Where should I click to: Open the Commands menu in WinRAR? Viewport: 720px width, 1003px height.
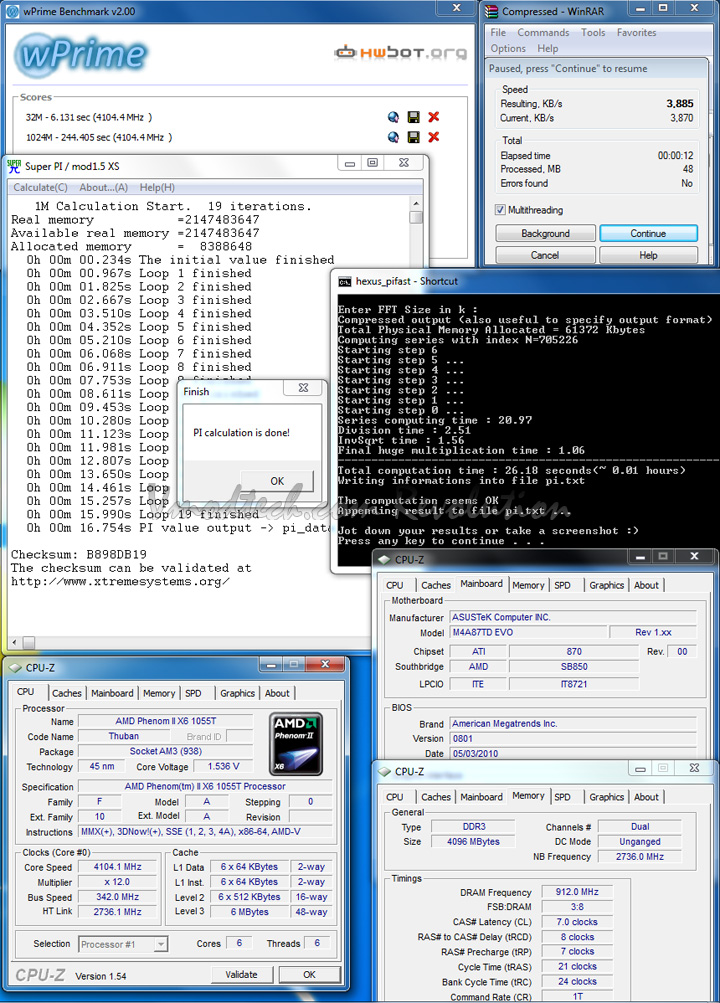543,33
